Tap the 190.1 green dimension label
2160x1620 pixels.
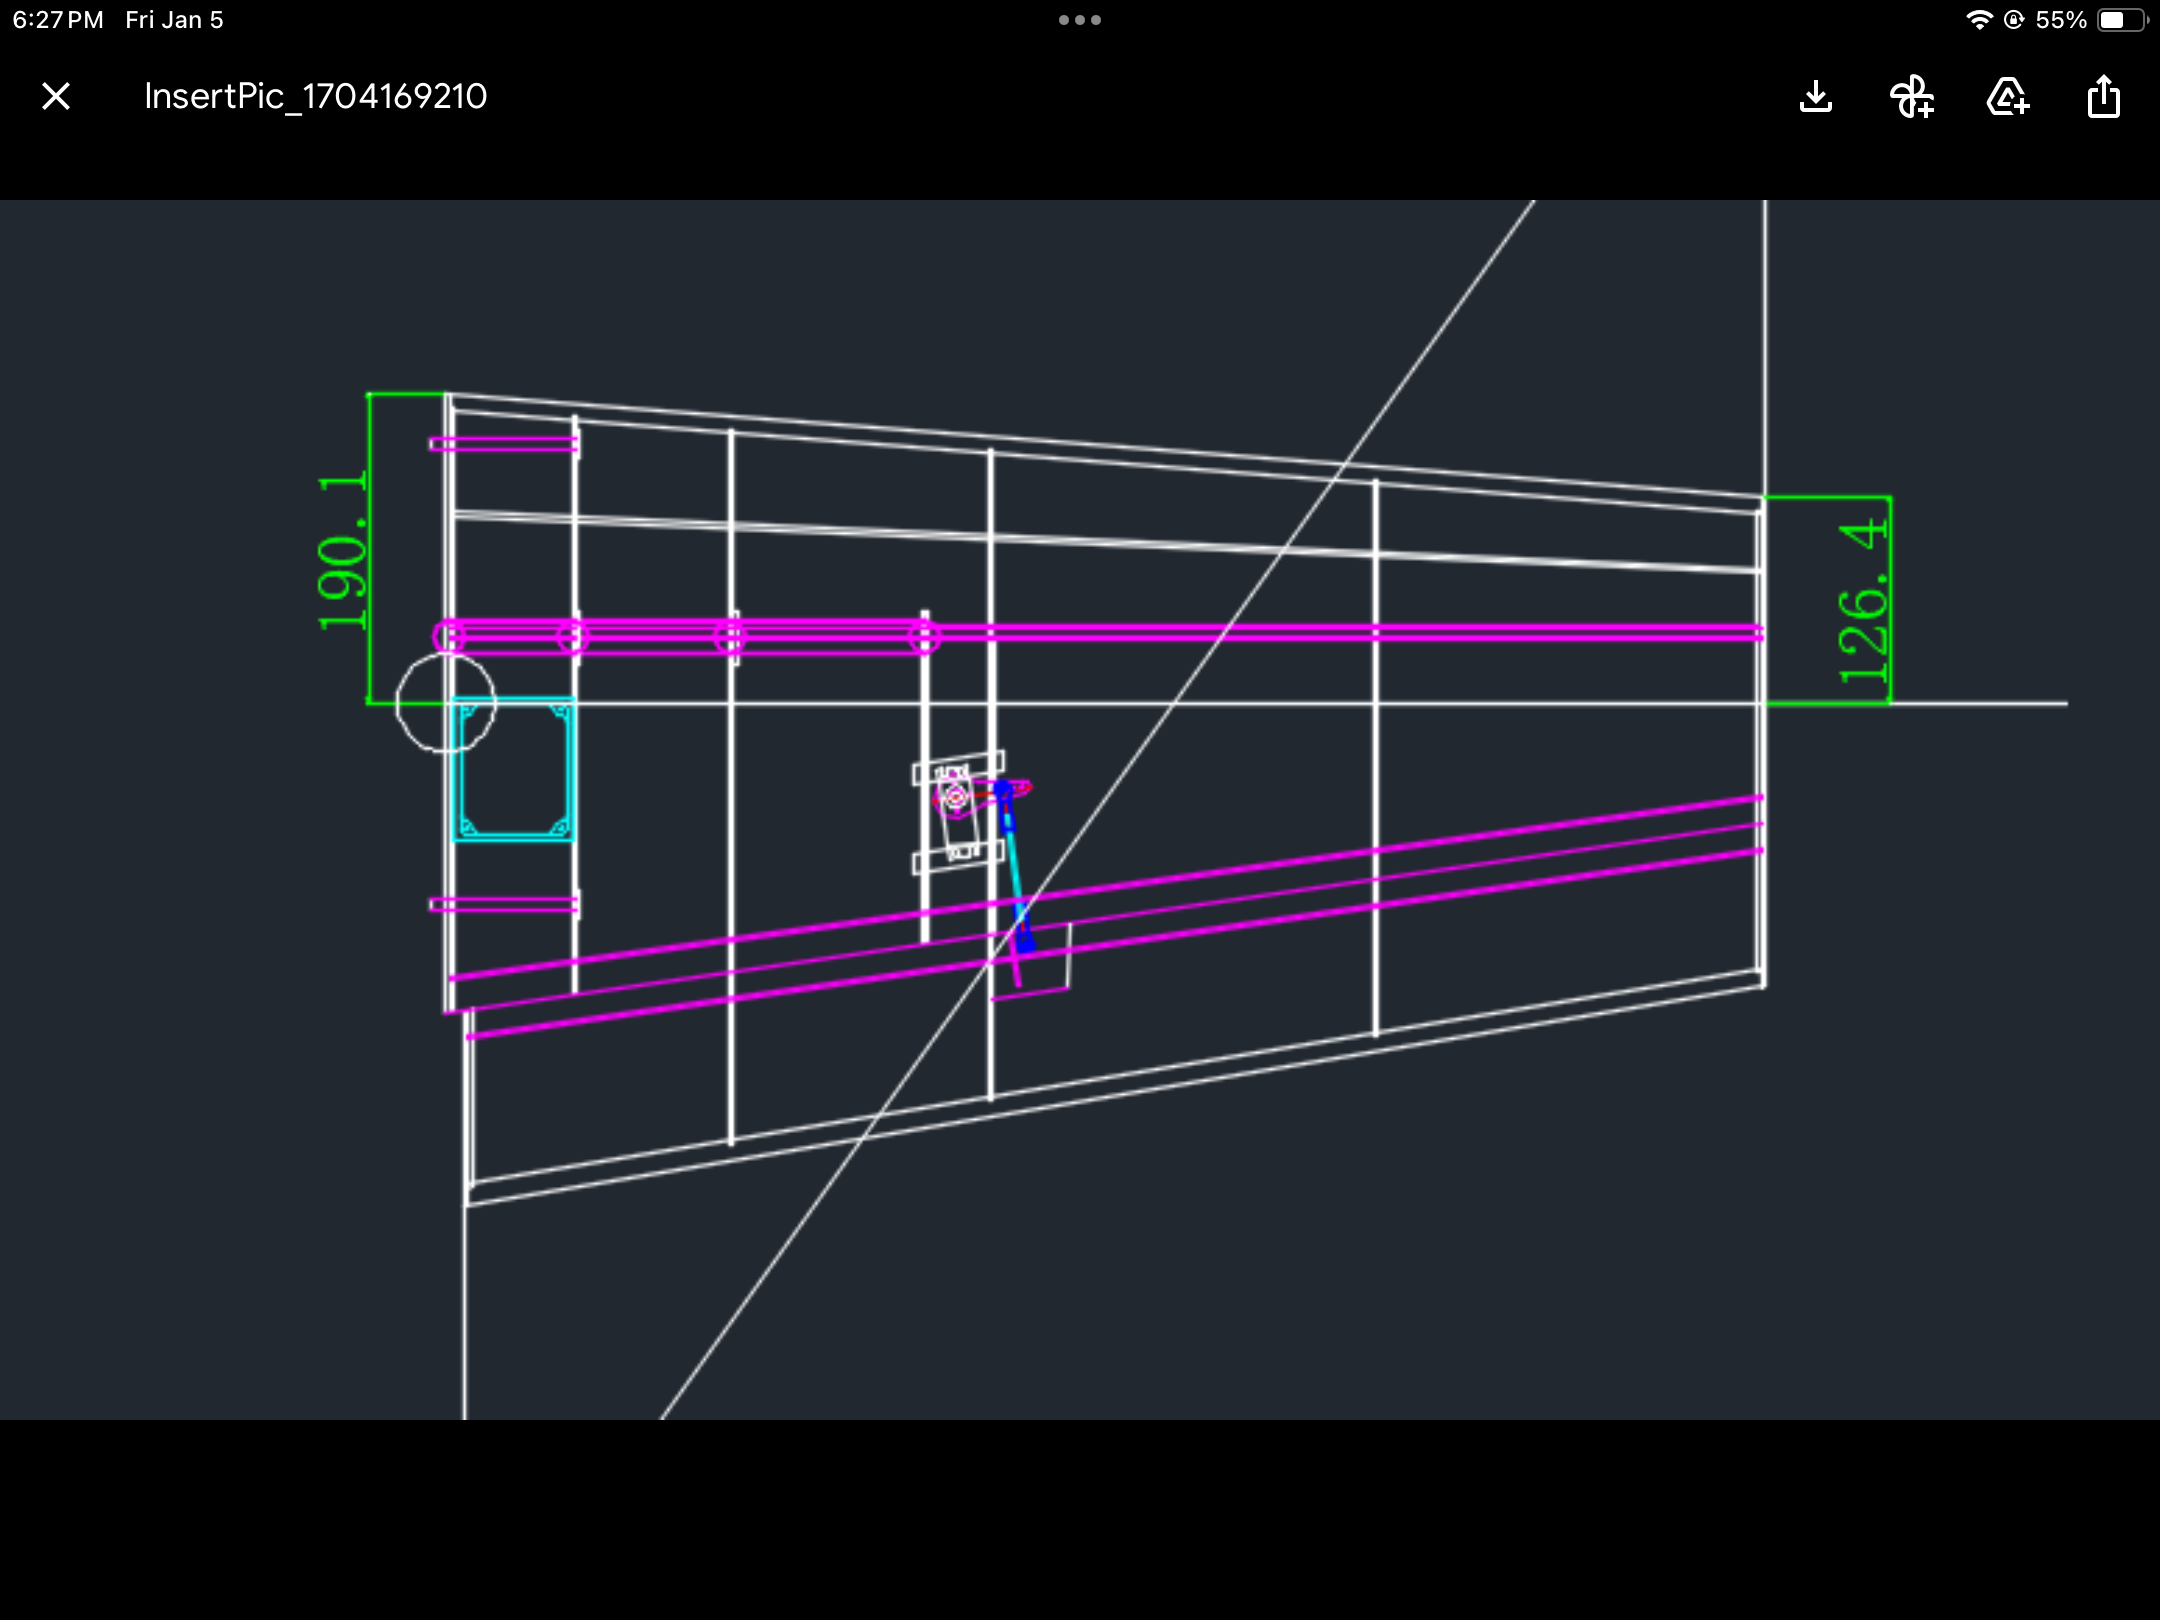[x=342, y=551]
